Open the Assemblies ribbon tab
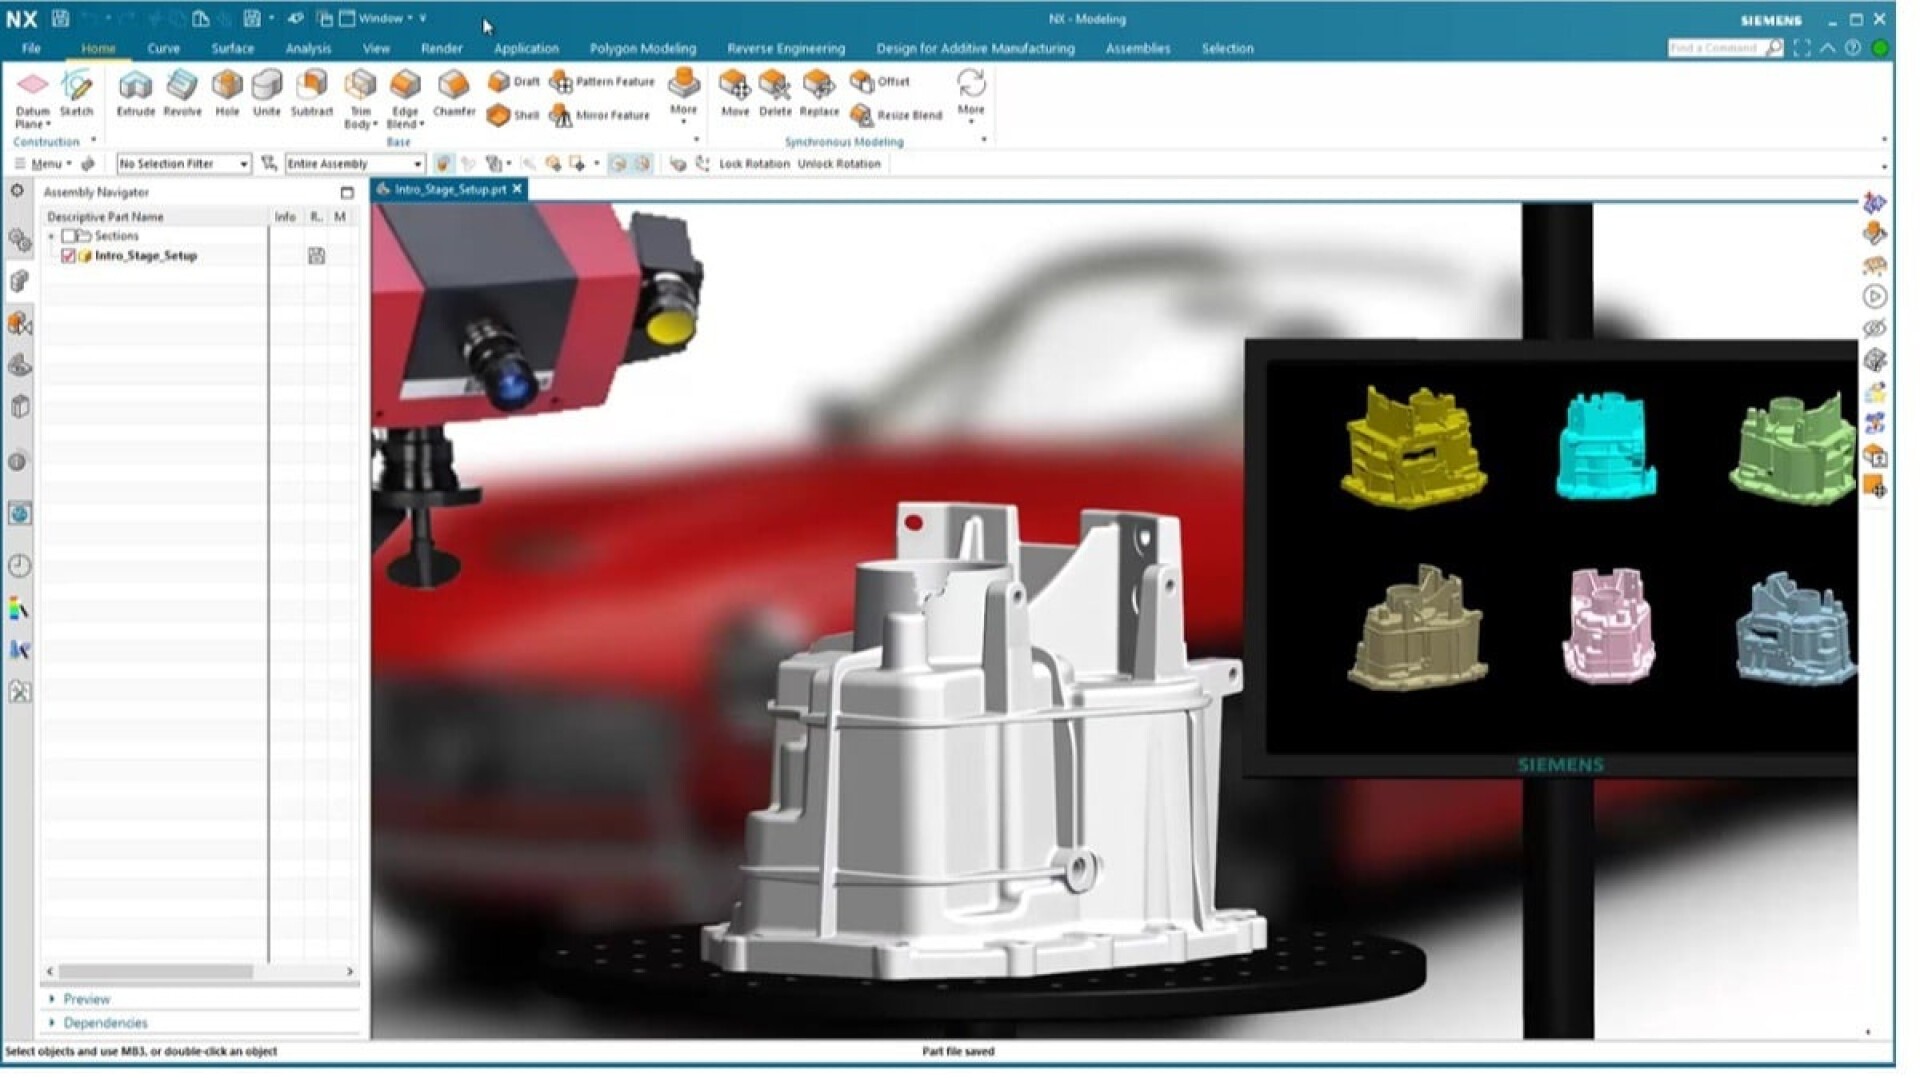Screen dimensions: 1920x1078 coord(1137,48)
